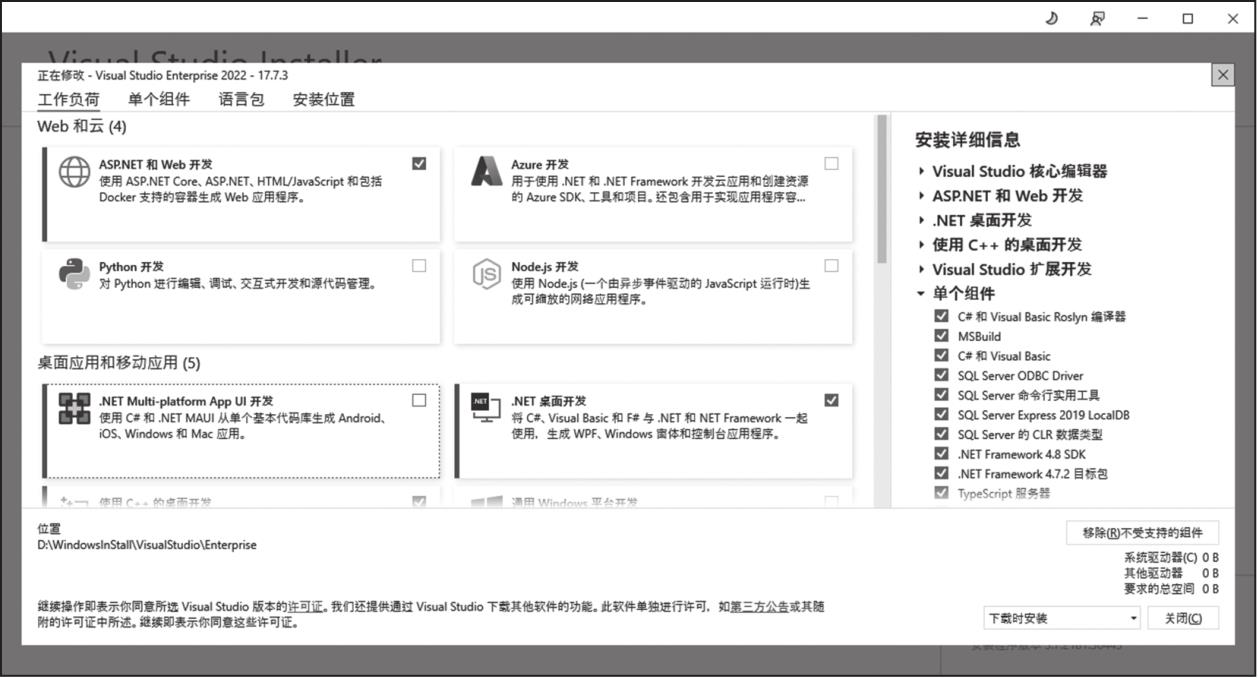Image resolution: width=1258 pixels, height=678 pixels.
Task: Close the modify dialog with X
Action: [1222, 75]
